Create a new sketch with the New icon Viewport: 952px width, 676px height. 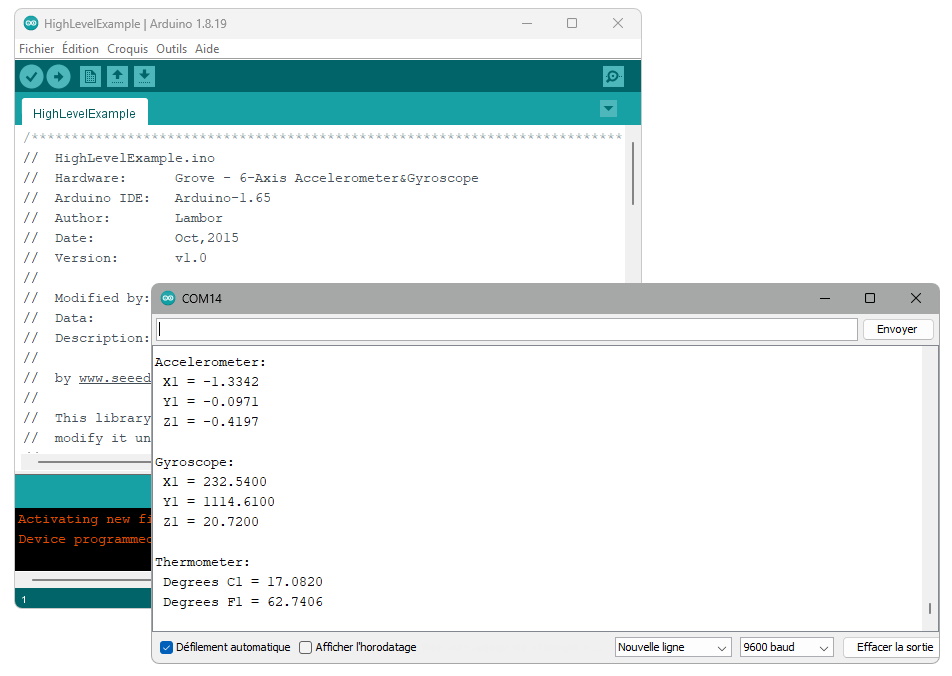(x=90, y=76)
